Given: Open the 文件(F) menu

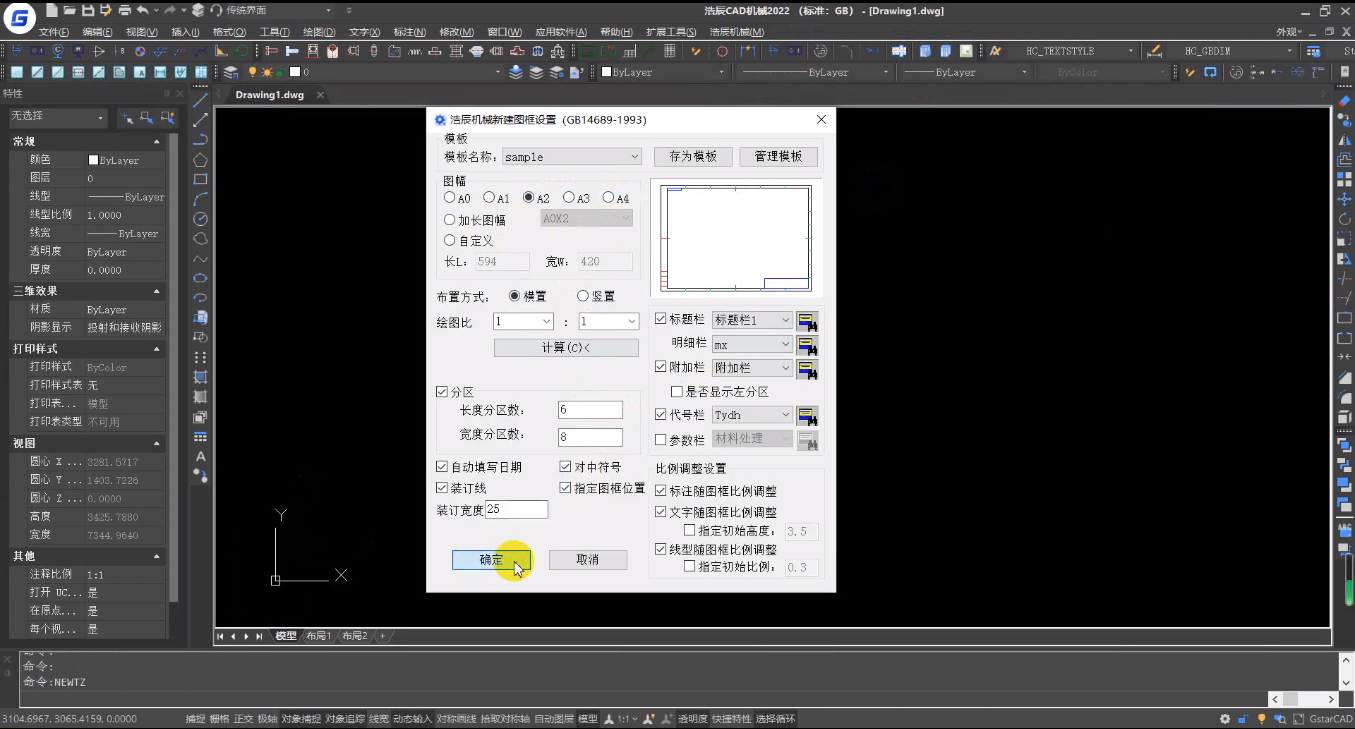Looking at the screenshot, I should [x=55, y=32].
